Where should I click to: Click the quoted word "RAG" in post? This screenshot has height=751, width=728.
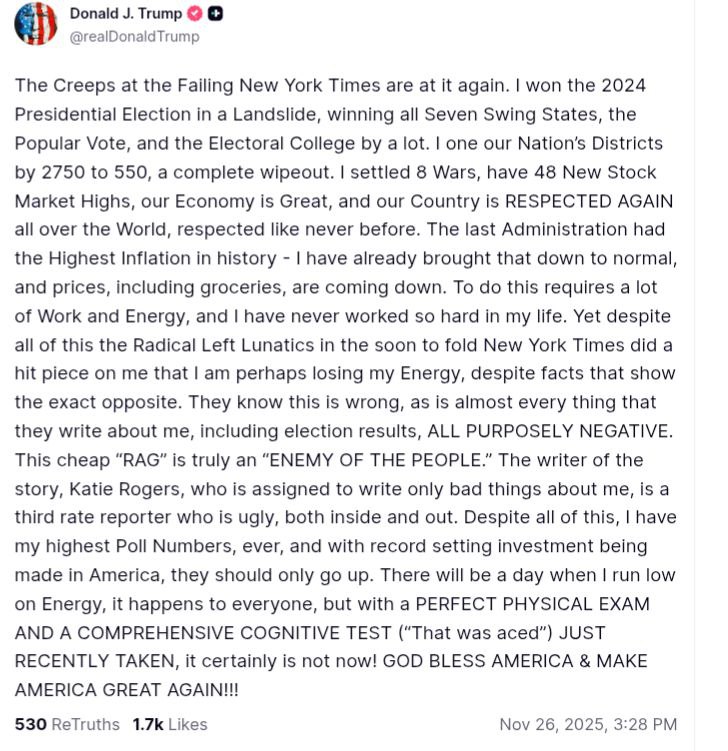click(135, 460)
